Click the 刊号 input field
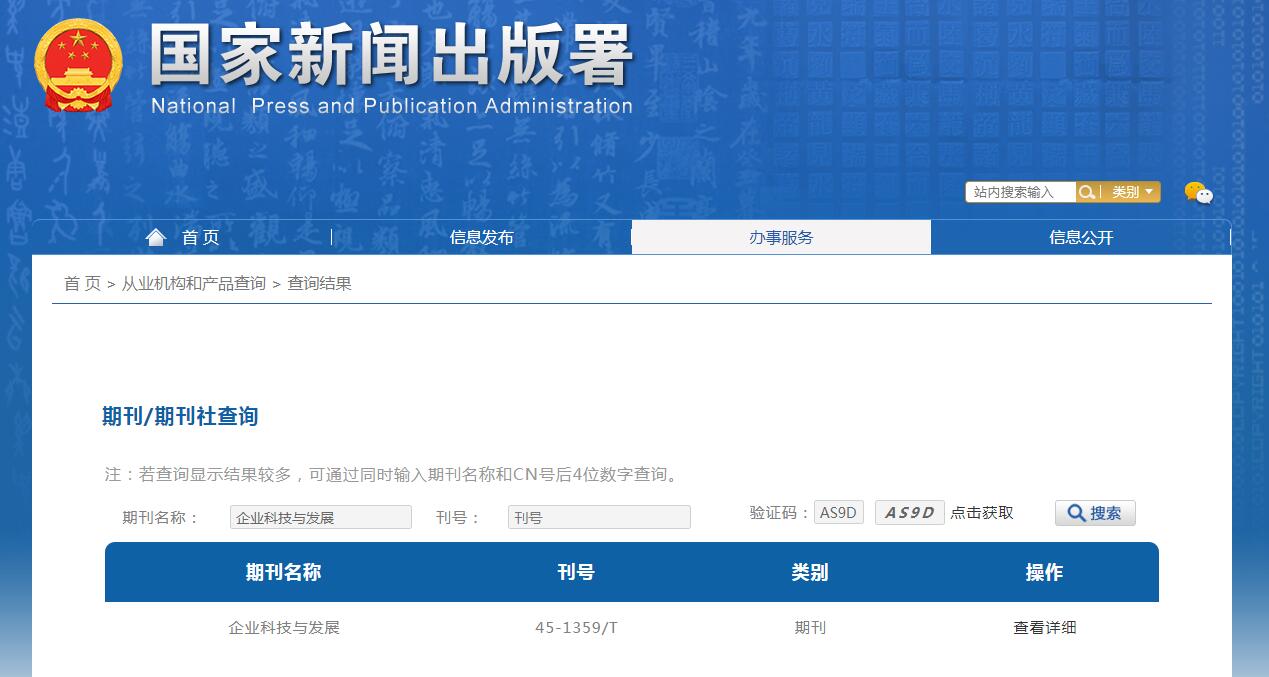The height and width of the screenshot is (677, 1269). tap(598, 517)
